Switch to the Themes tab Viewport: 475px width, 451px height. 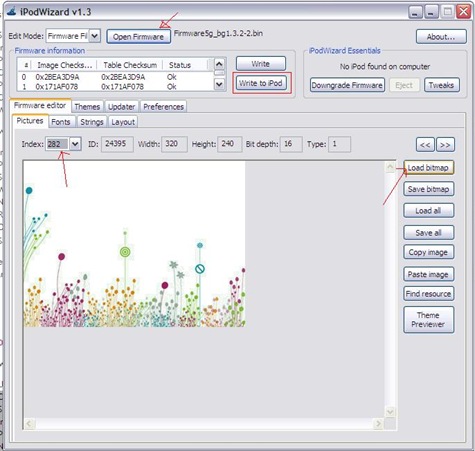[x=87, y=107]
